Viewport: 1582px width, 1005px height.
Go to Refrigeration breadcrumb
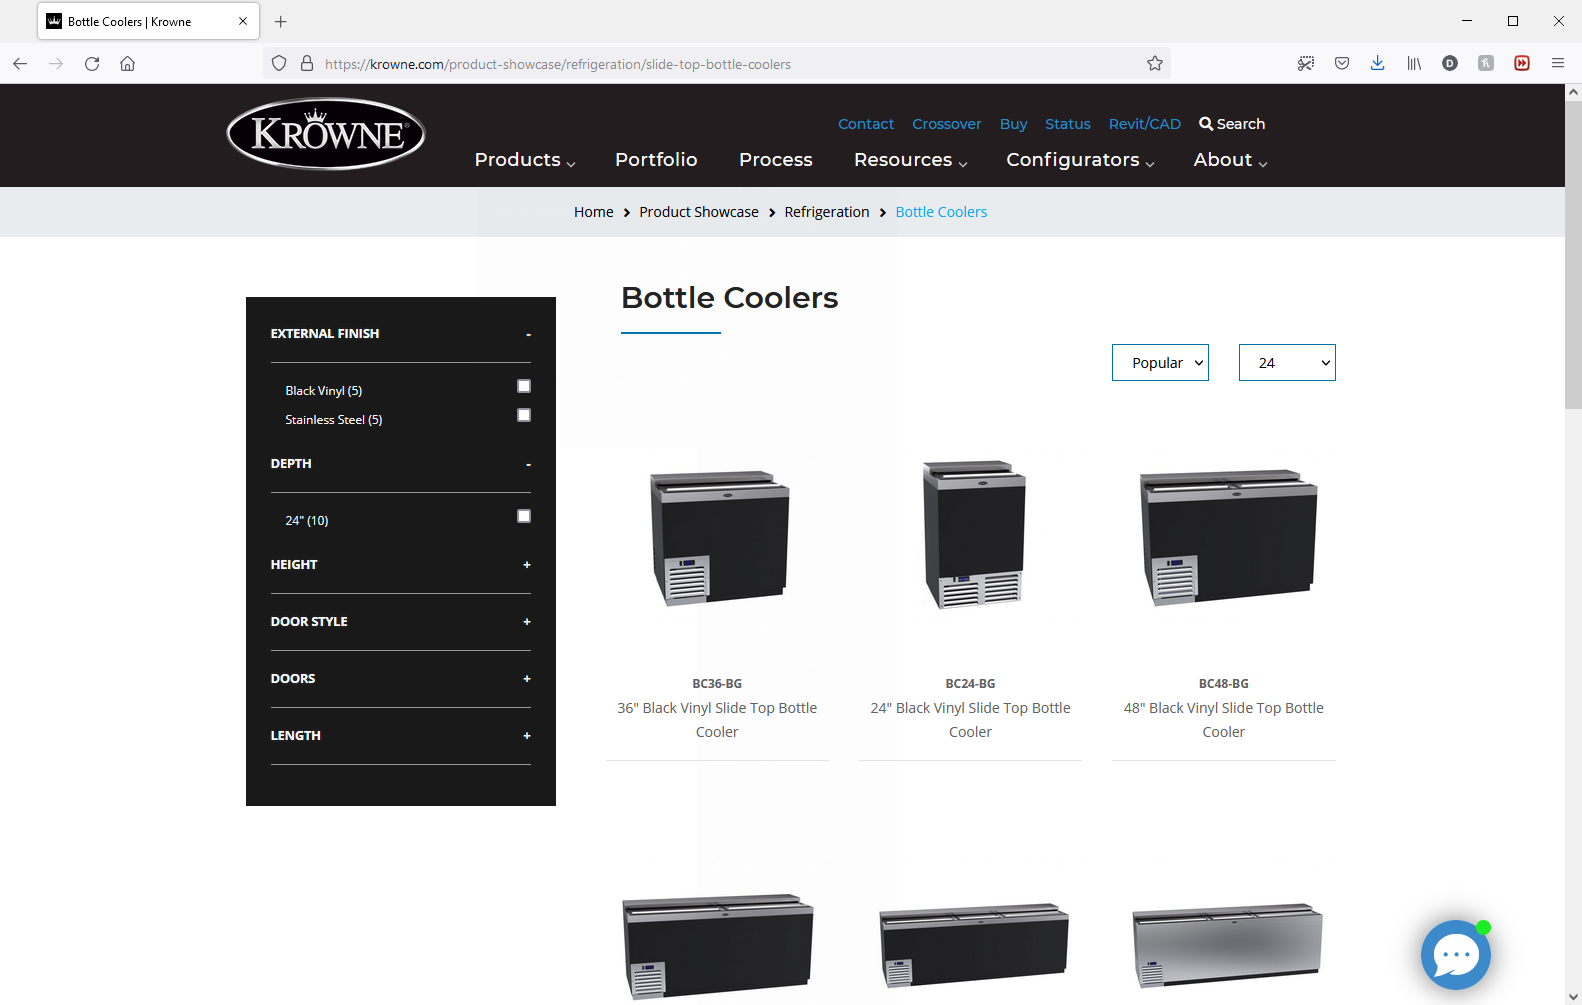pyautogui.click(x=827, y=212)
